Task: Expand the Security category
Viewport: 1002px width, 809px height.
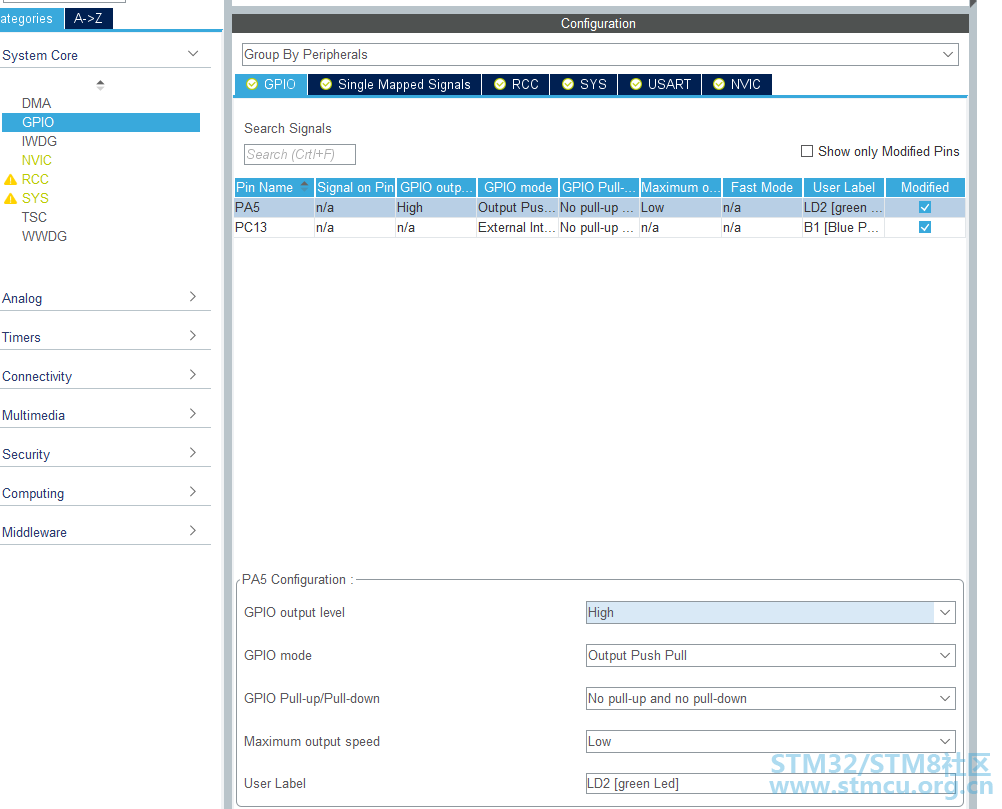Action: coord(193,452)
